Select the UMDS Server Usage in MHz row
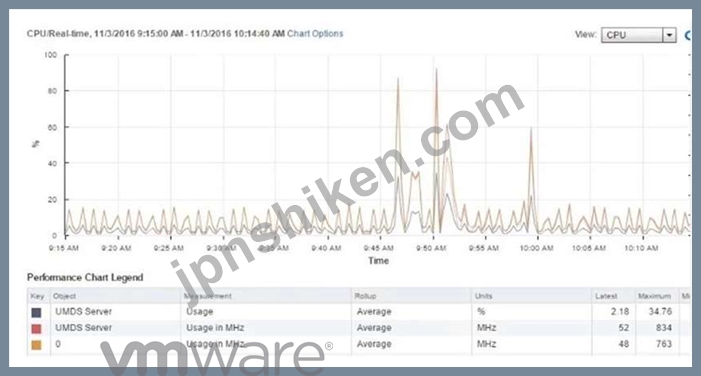 (x=359, y=328)
